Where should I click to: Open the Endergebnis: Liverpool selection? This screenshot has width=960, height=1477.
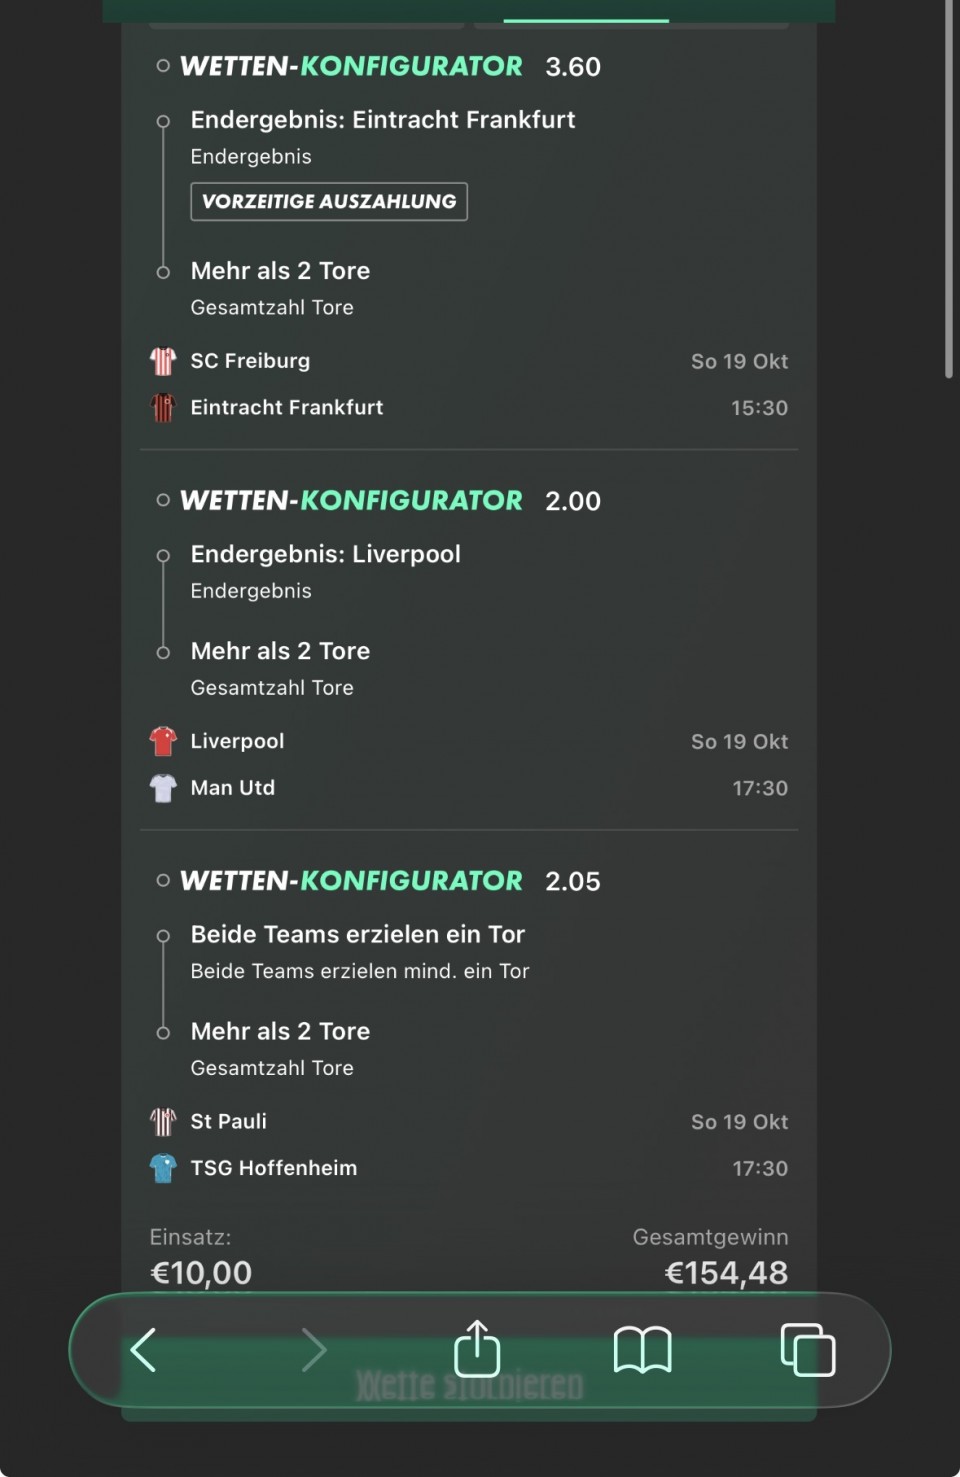(x=325, y=554)
